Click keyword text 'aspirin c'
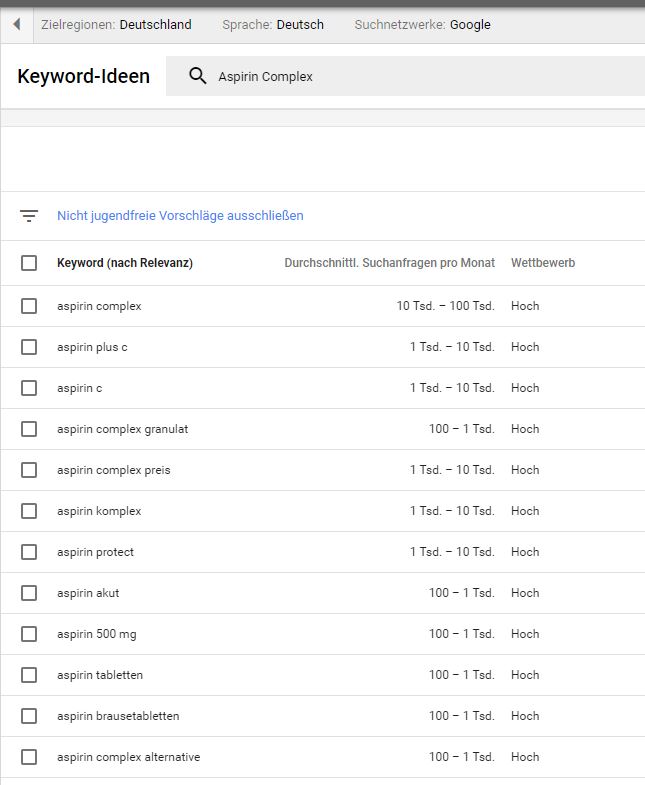The height and width of the screenshot is (785, 645). click(x=80, y=388)
